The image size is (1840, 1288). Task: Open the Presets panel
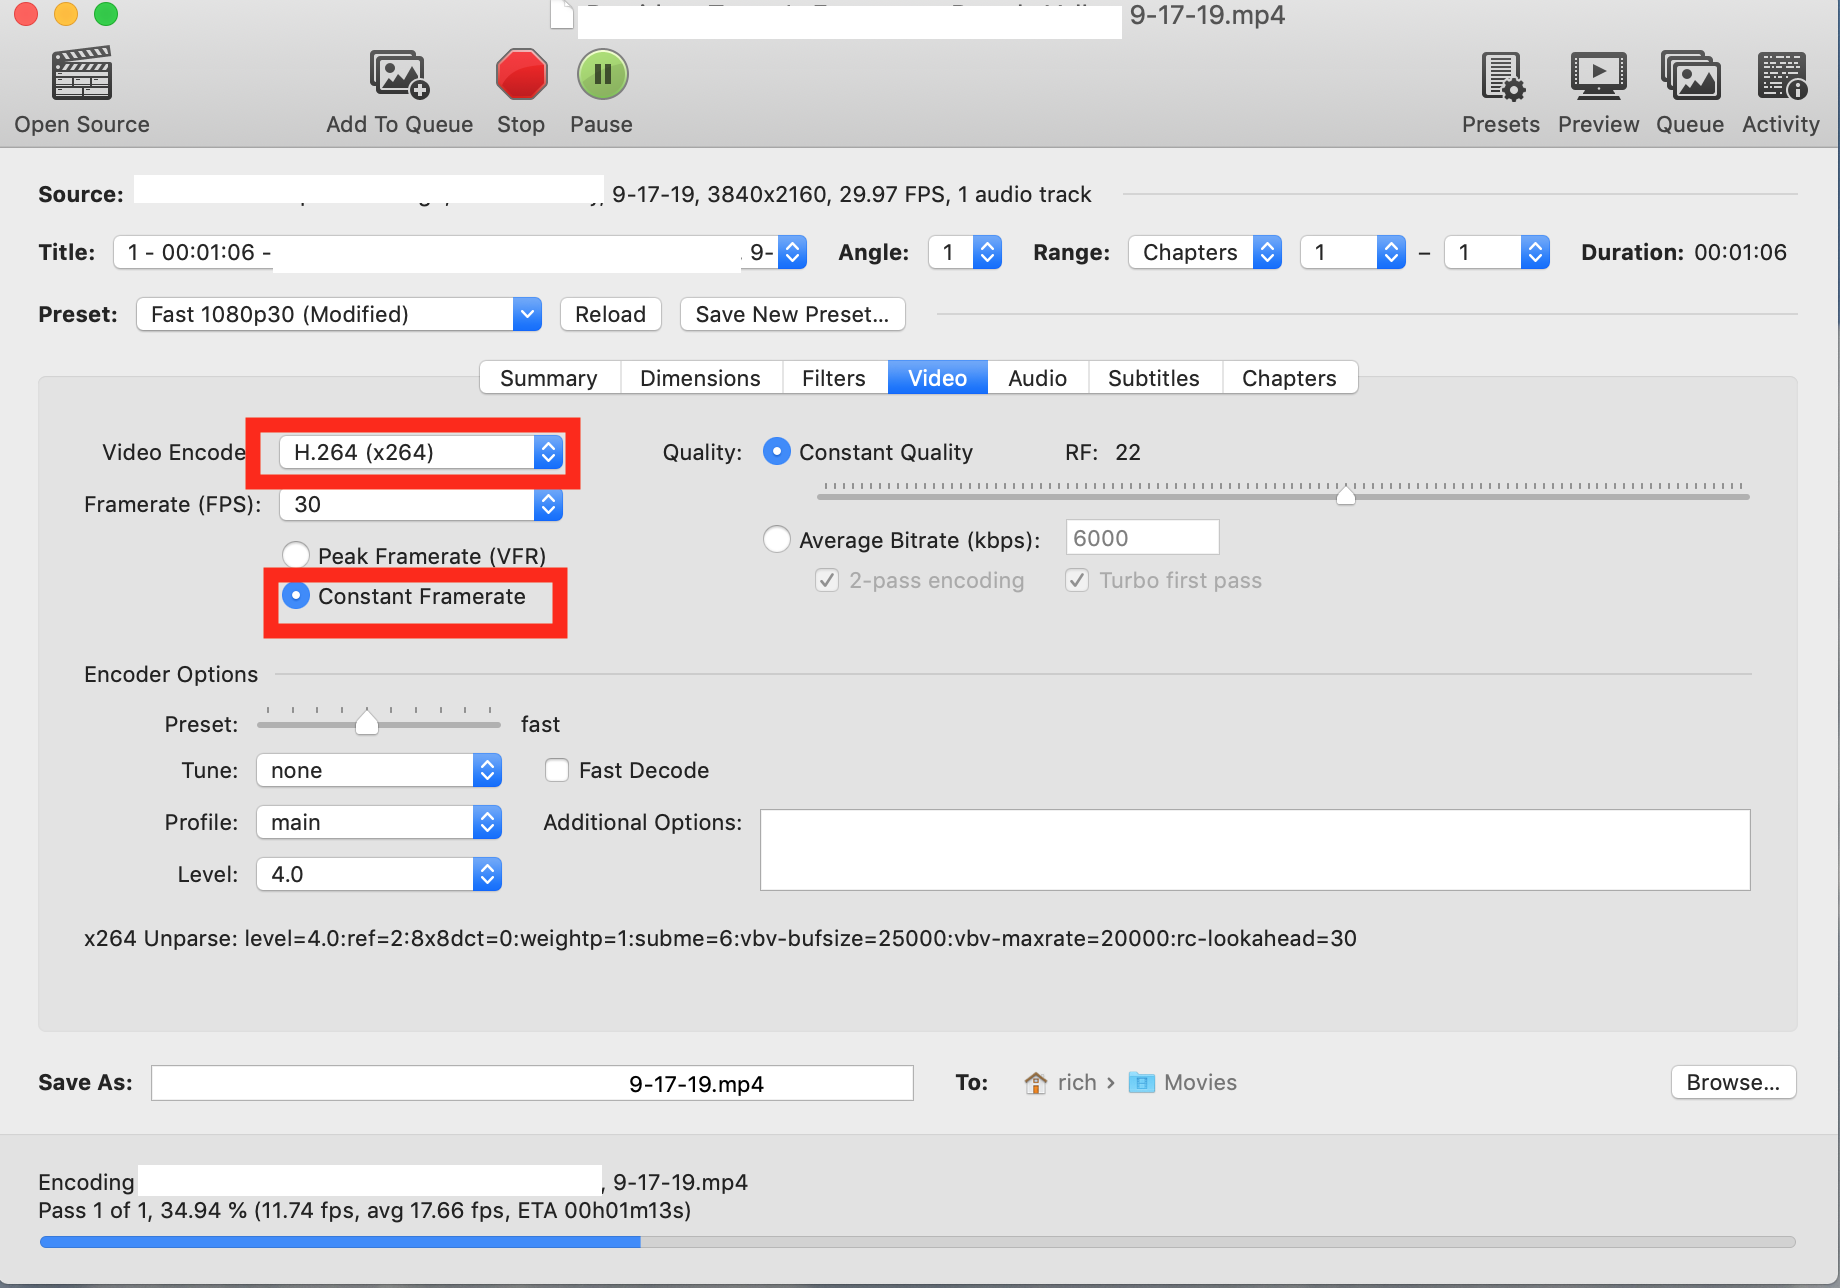1501,76
